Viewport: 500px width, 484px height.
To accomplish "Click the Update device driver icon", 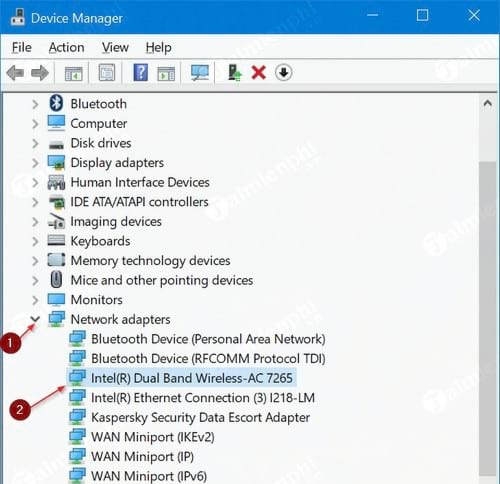I will click(234, 72).
